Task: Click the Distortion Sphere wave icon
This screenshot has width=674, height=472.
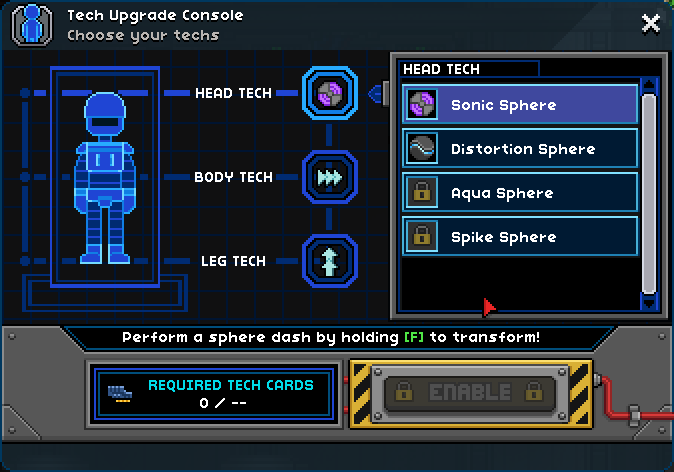Action: coord(422,149)
